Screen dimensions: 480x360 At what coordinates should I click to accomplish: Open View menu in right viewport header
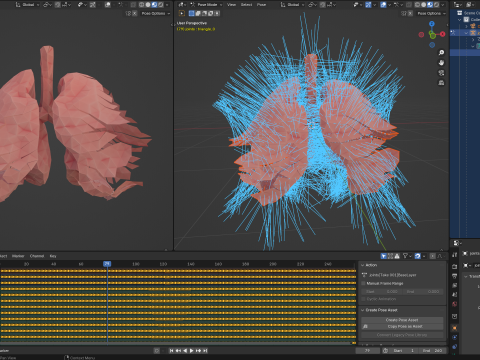231,5
